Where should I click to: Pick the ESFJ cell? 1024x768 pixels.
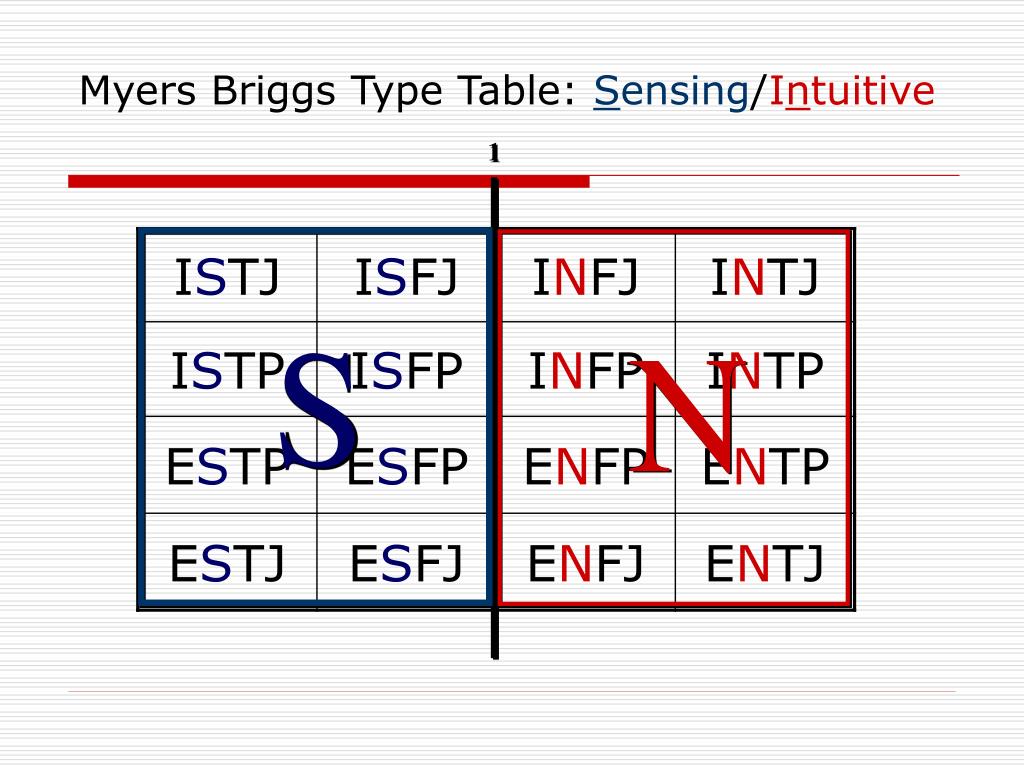coord(402,557)
